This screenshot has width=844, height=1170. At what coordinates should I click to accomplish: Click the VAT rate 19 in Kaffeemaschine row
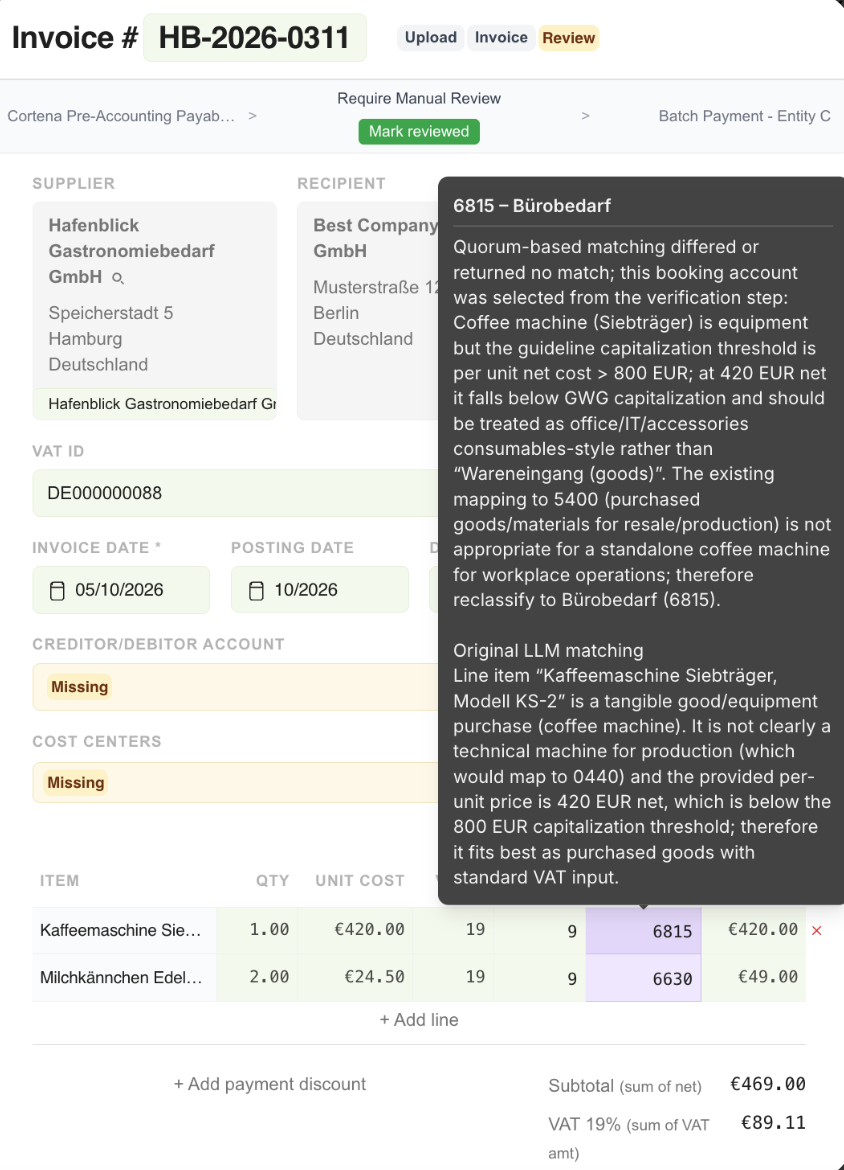(x=453, y=930)
